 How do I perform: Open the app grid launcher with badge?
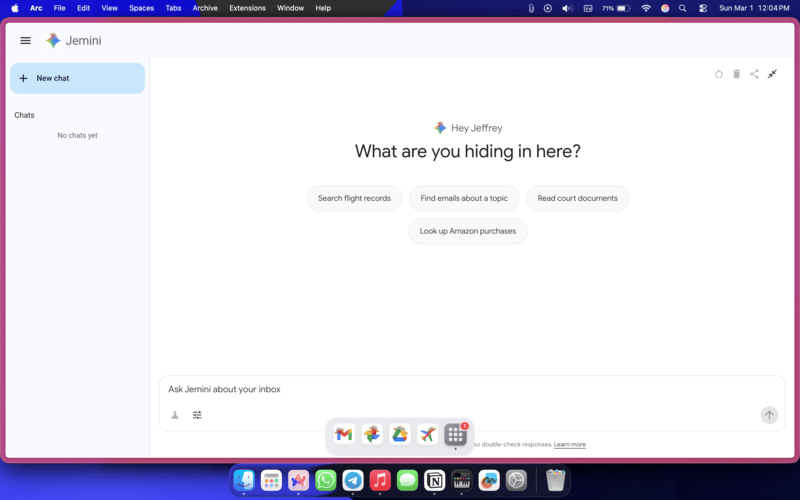coord(456,435)
